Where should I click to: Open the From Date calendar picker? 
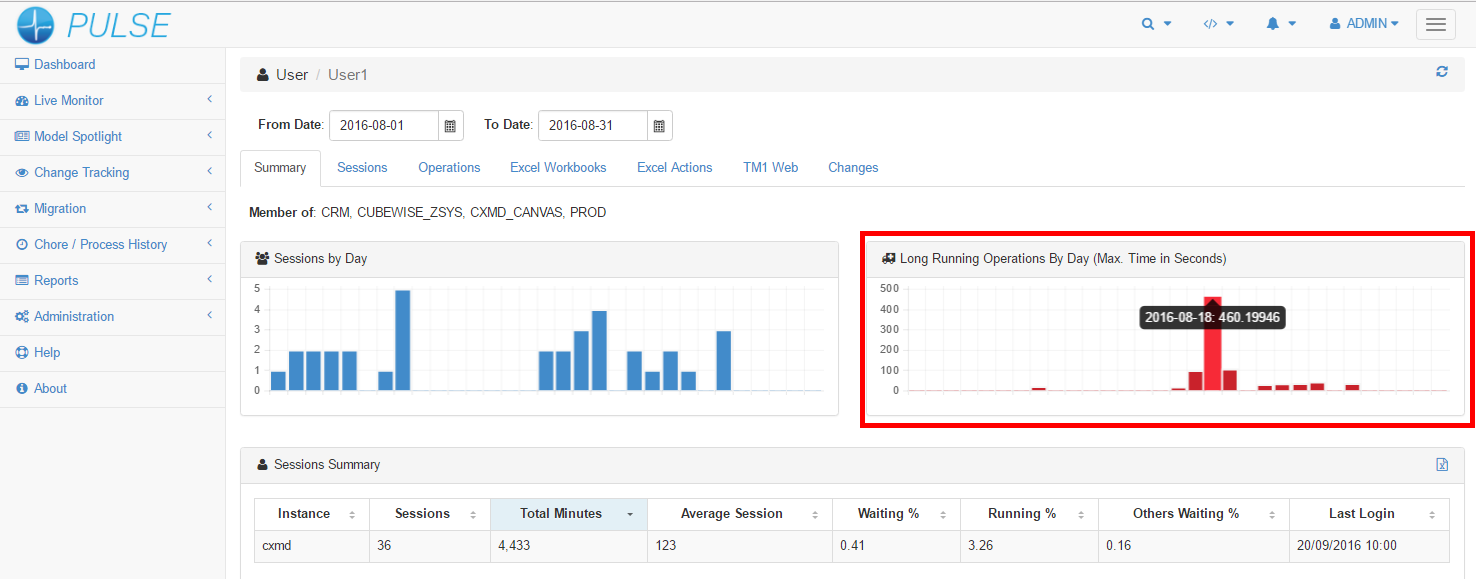tap(450, 126)
